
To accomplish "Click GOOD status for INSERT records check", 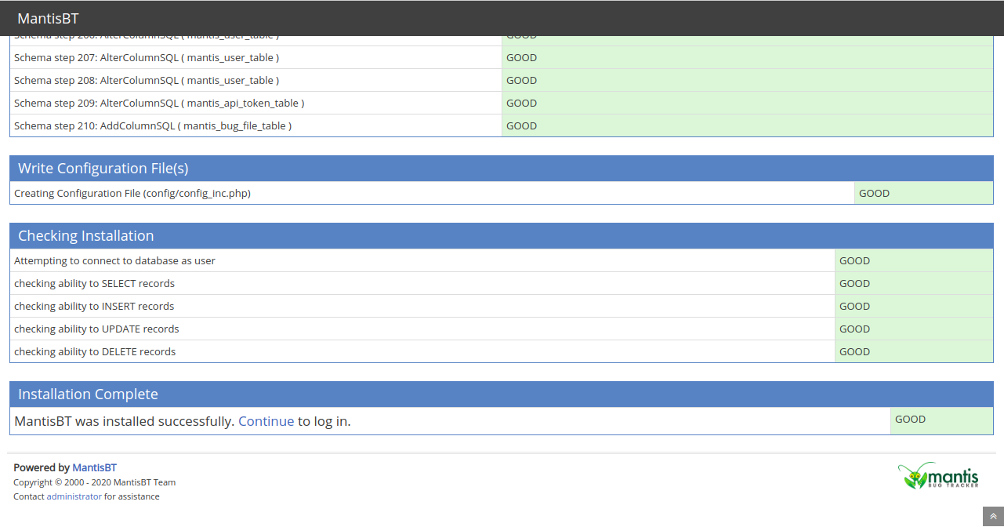I will [x=854, y=306].
